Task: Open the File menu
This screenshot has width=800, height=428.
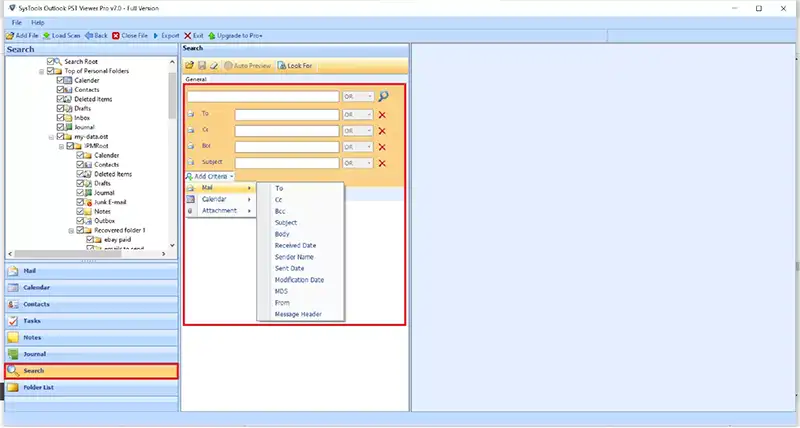Action: pos(17,22)
